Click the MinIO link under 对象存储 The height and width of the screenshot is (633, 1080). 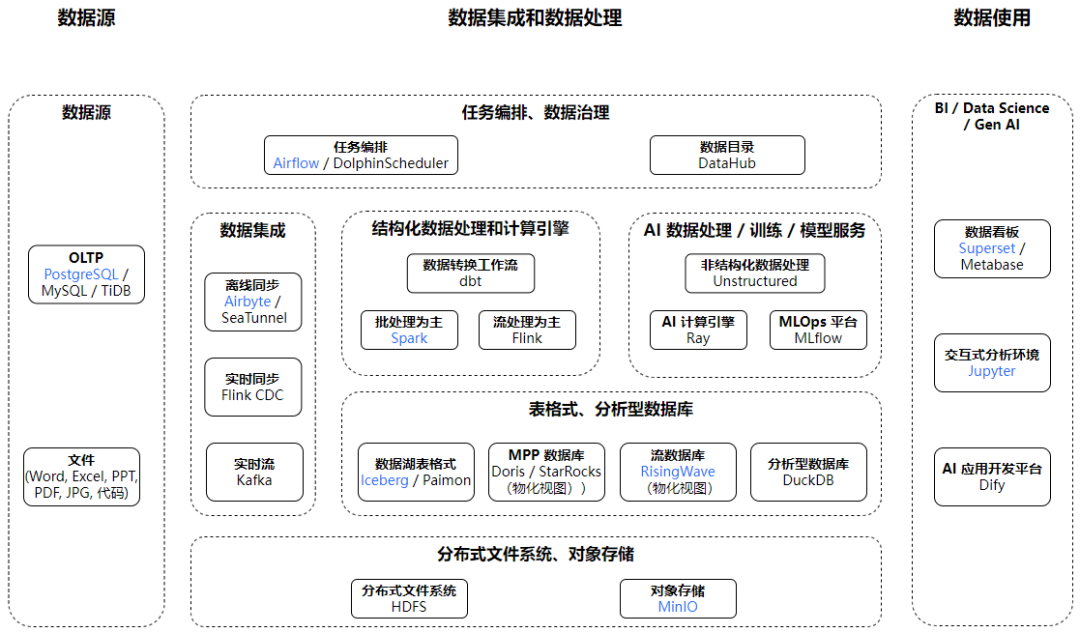[x=678, y=607]
